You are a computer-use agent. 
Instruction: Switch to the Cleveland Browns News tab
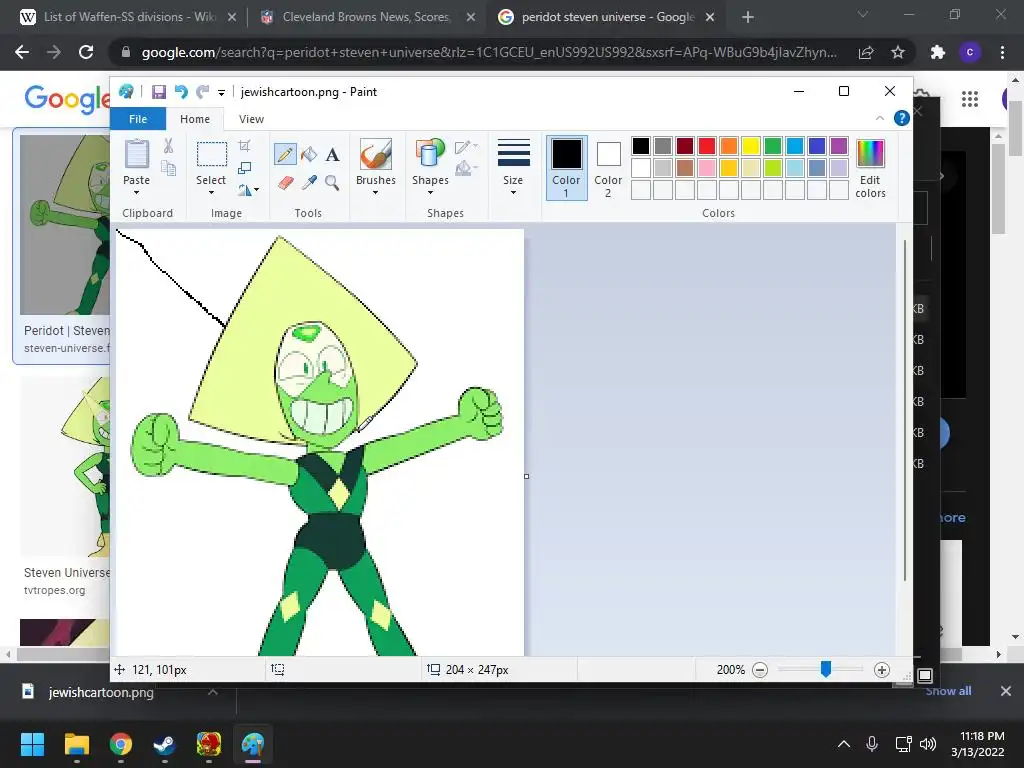coord(367,17)
